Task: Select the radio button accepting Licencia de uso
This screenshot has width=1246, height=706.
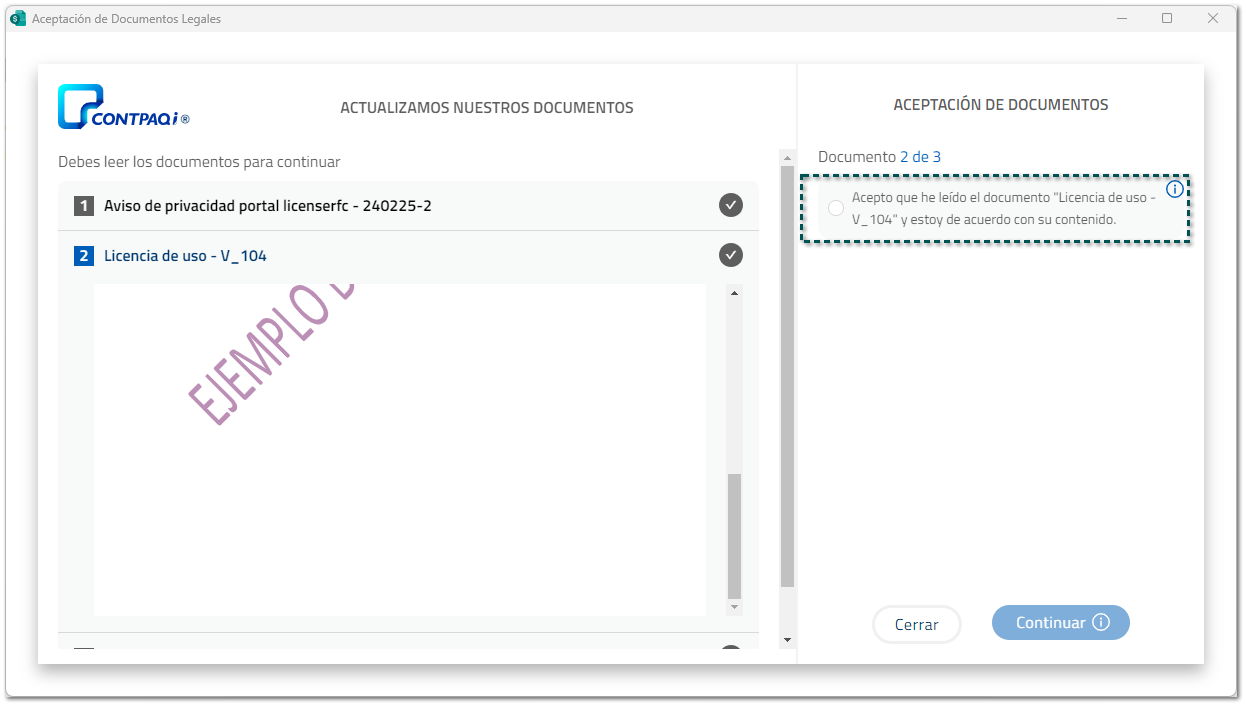Action: pyautogui.click(x=836, y=208)
